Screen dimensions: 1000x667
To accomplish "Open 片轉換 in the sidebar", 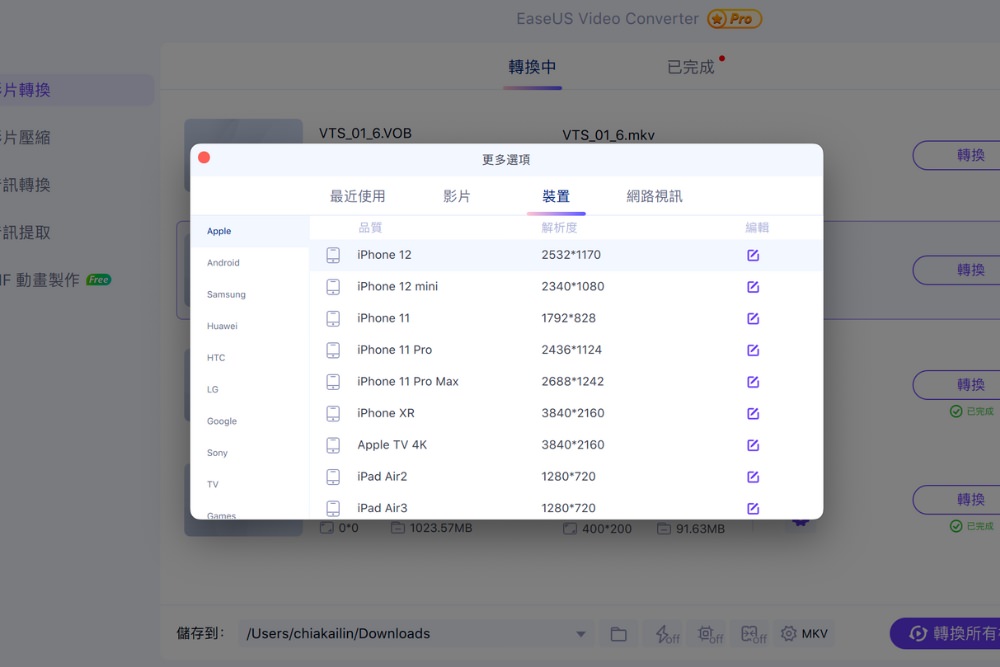I will coord(75,90).
